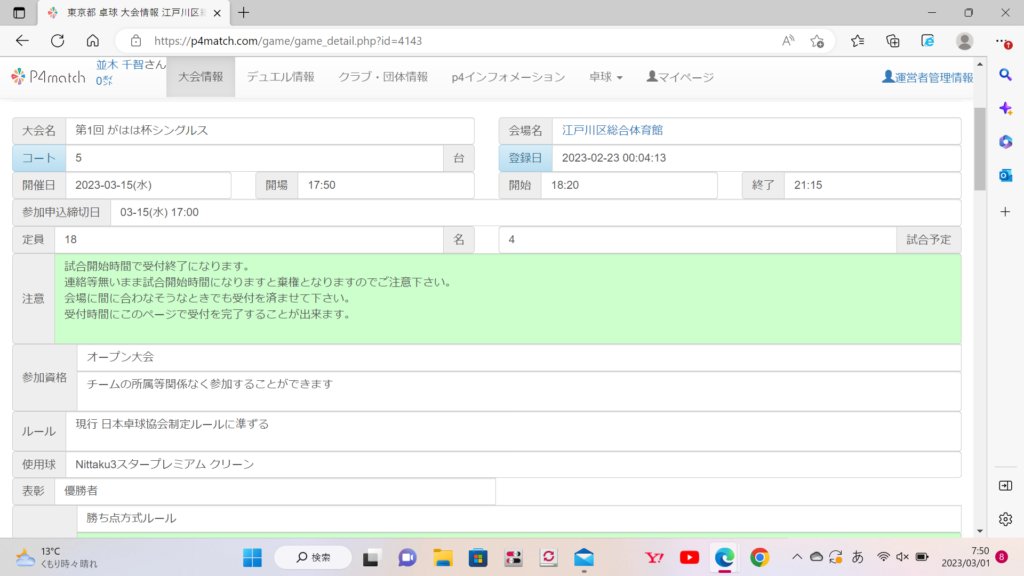The height and width of the screenshot is (576, 1024).
Task: Click the P4match logo
Action: click(x=48, y=77)
